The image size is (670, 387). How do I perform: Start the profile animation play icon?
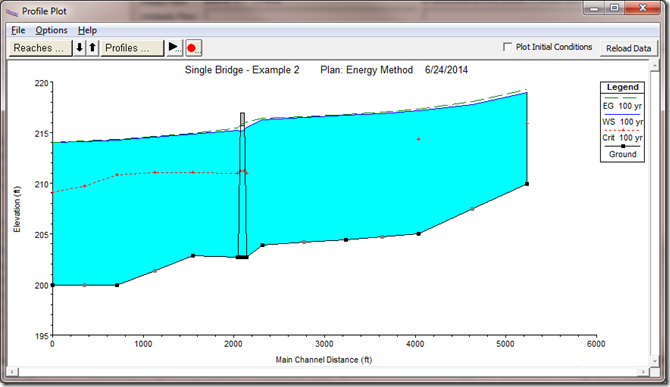tap(174, 47)
